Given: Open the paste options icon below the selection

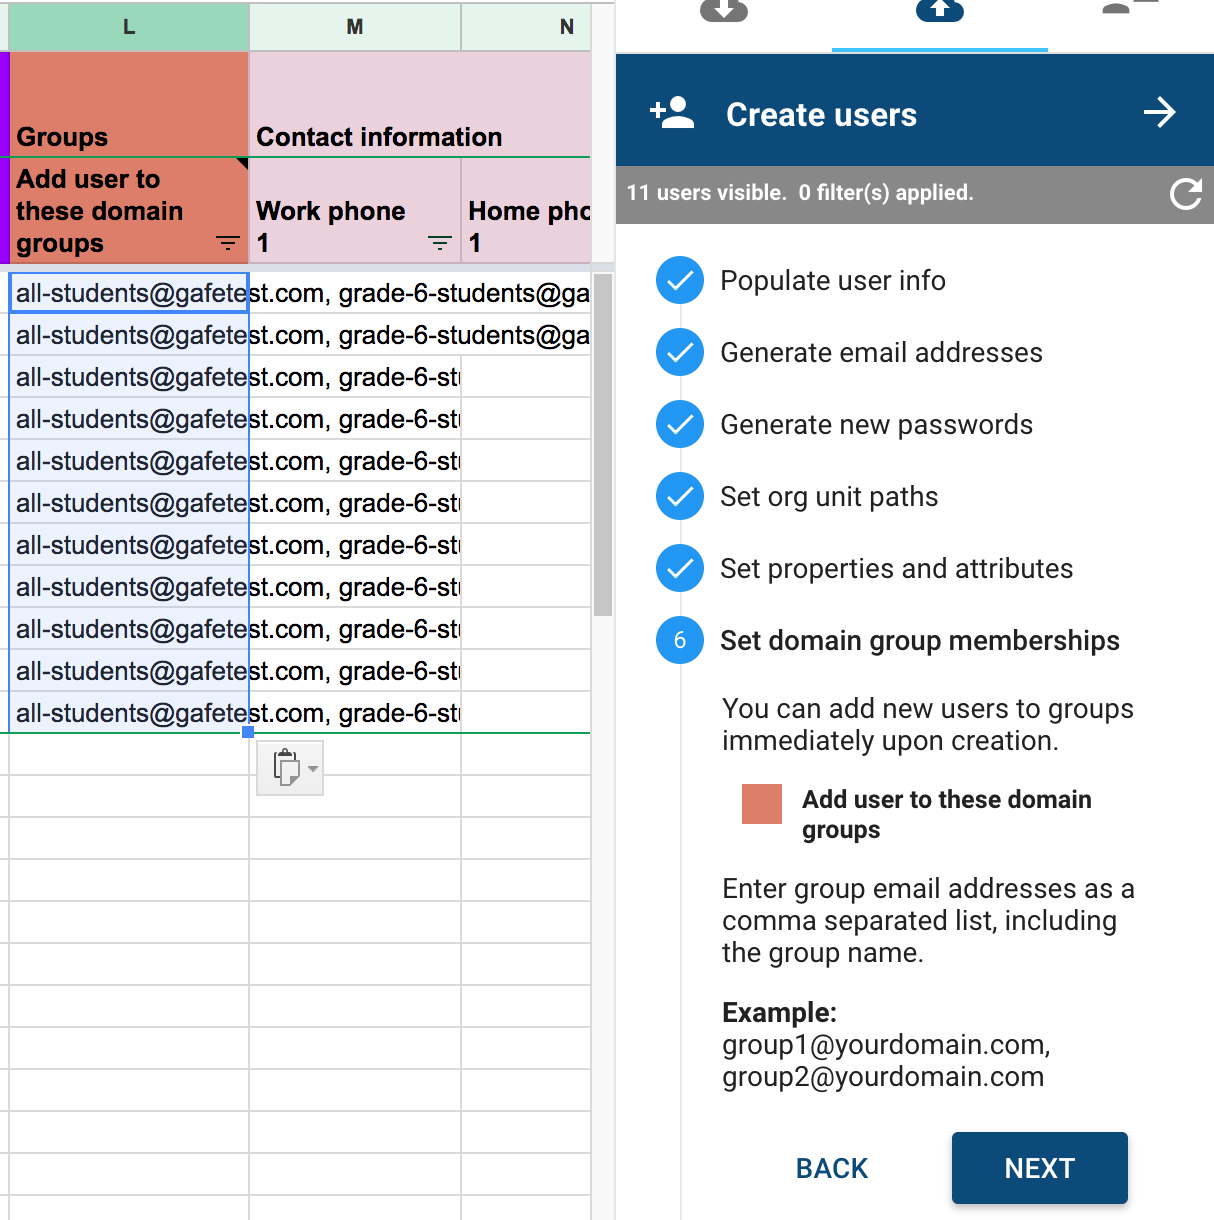Looking at the screenshot, I should [x=285, y=768].
